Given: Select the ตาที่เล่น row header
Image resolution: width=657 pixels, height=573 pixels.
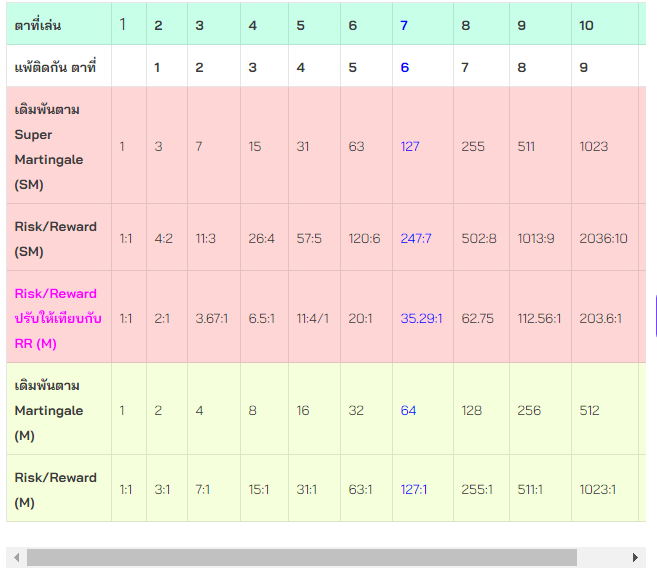Looking at the screenshot, I should point(38,25).
